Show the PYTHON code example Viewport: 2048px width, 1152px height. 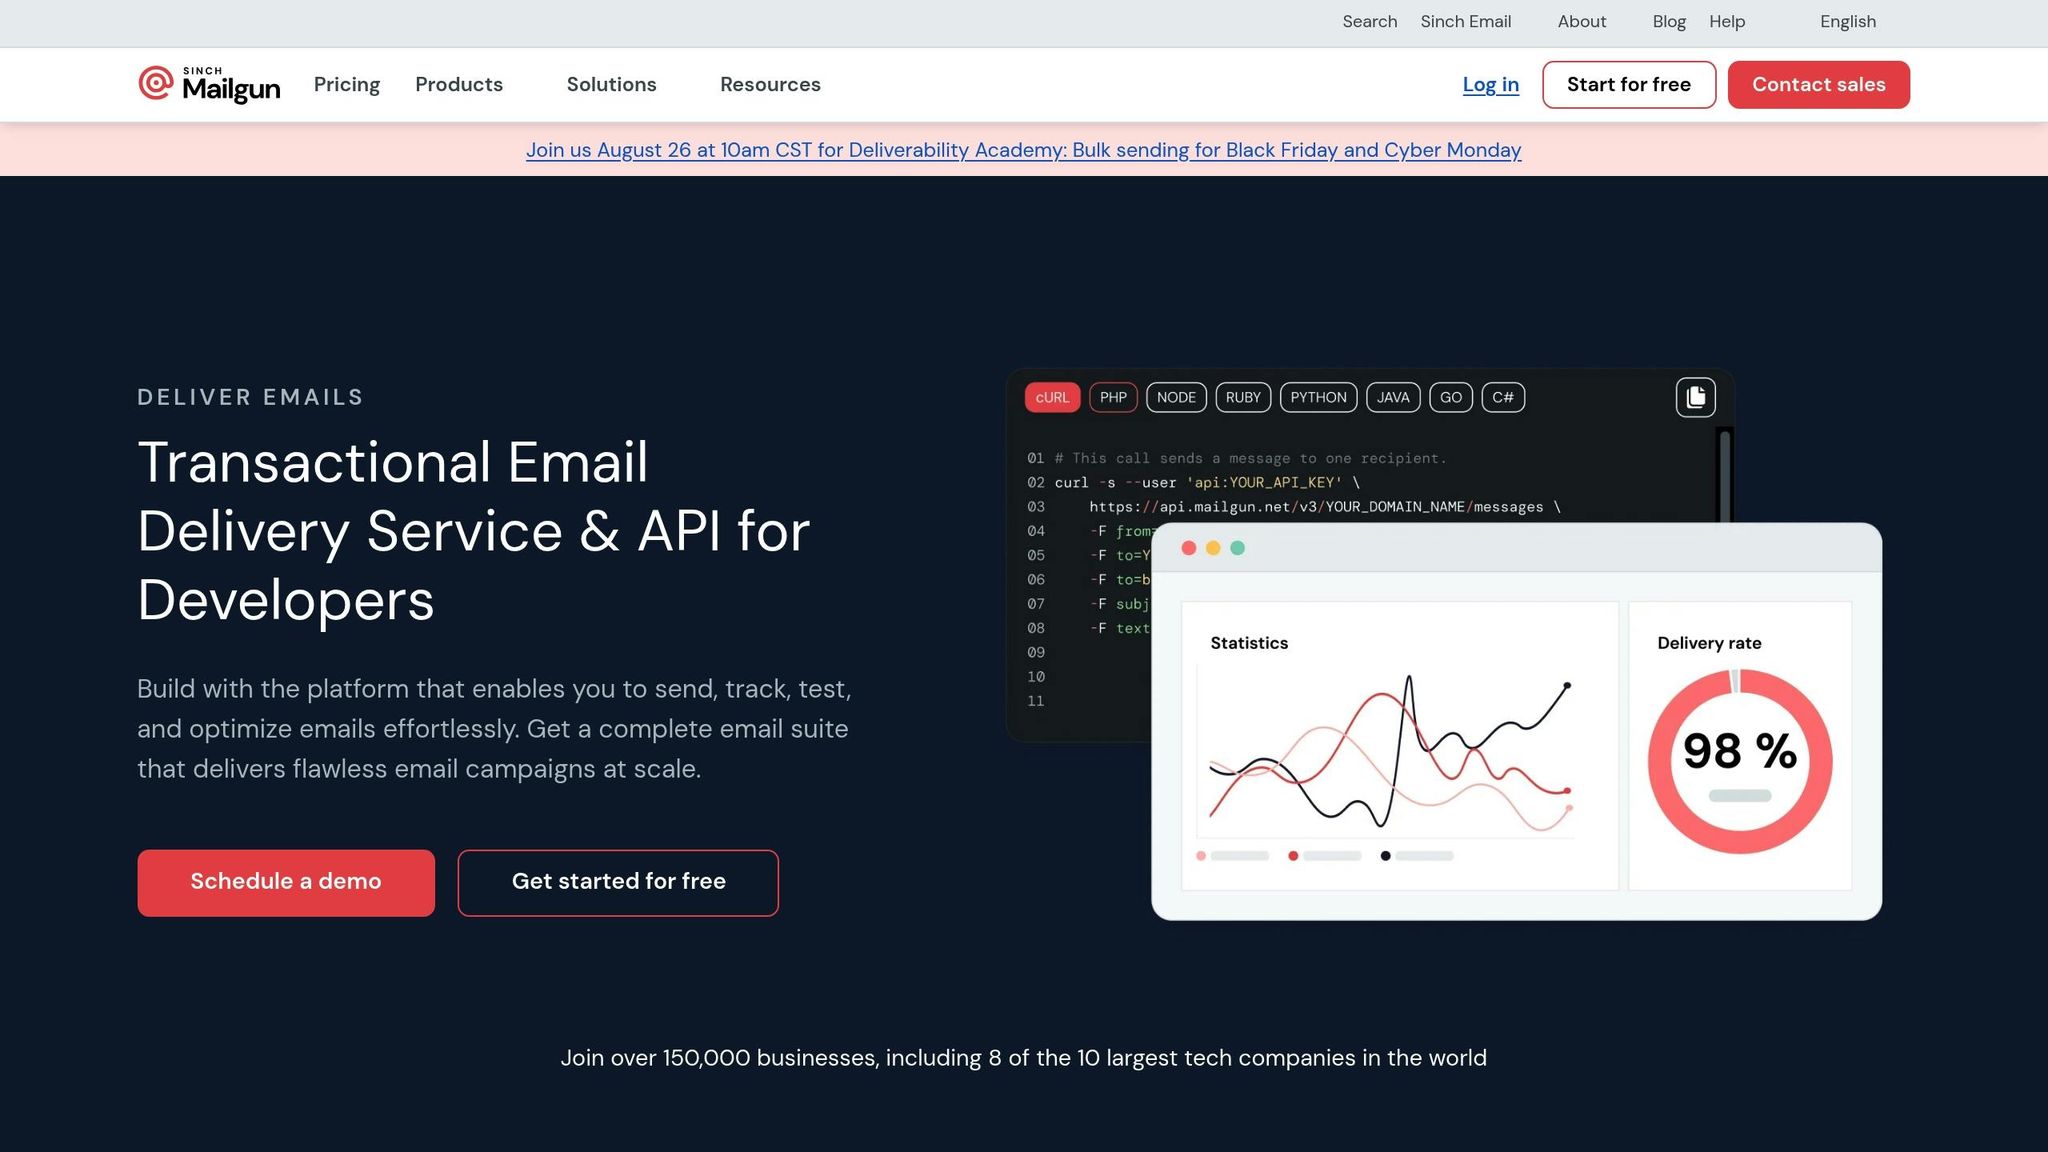1318,397
